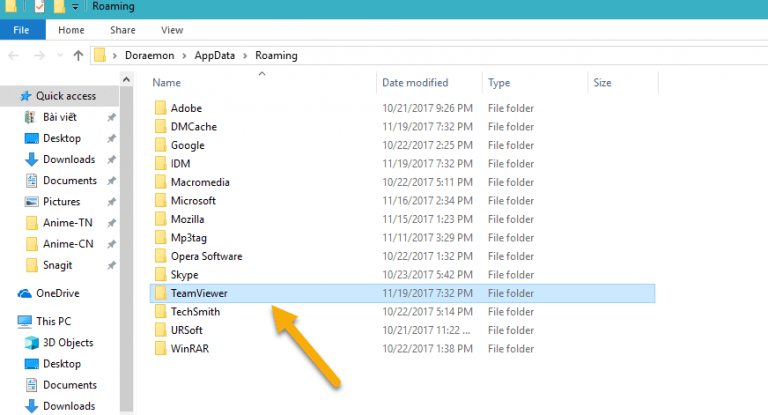Click the Up arrow to go to the parent folder
Image resolution: width=768 pixels, height=415 pixels.
click(x=78, y=55)
